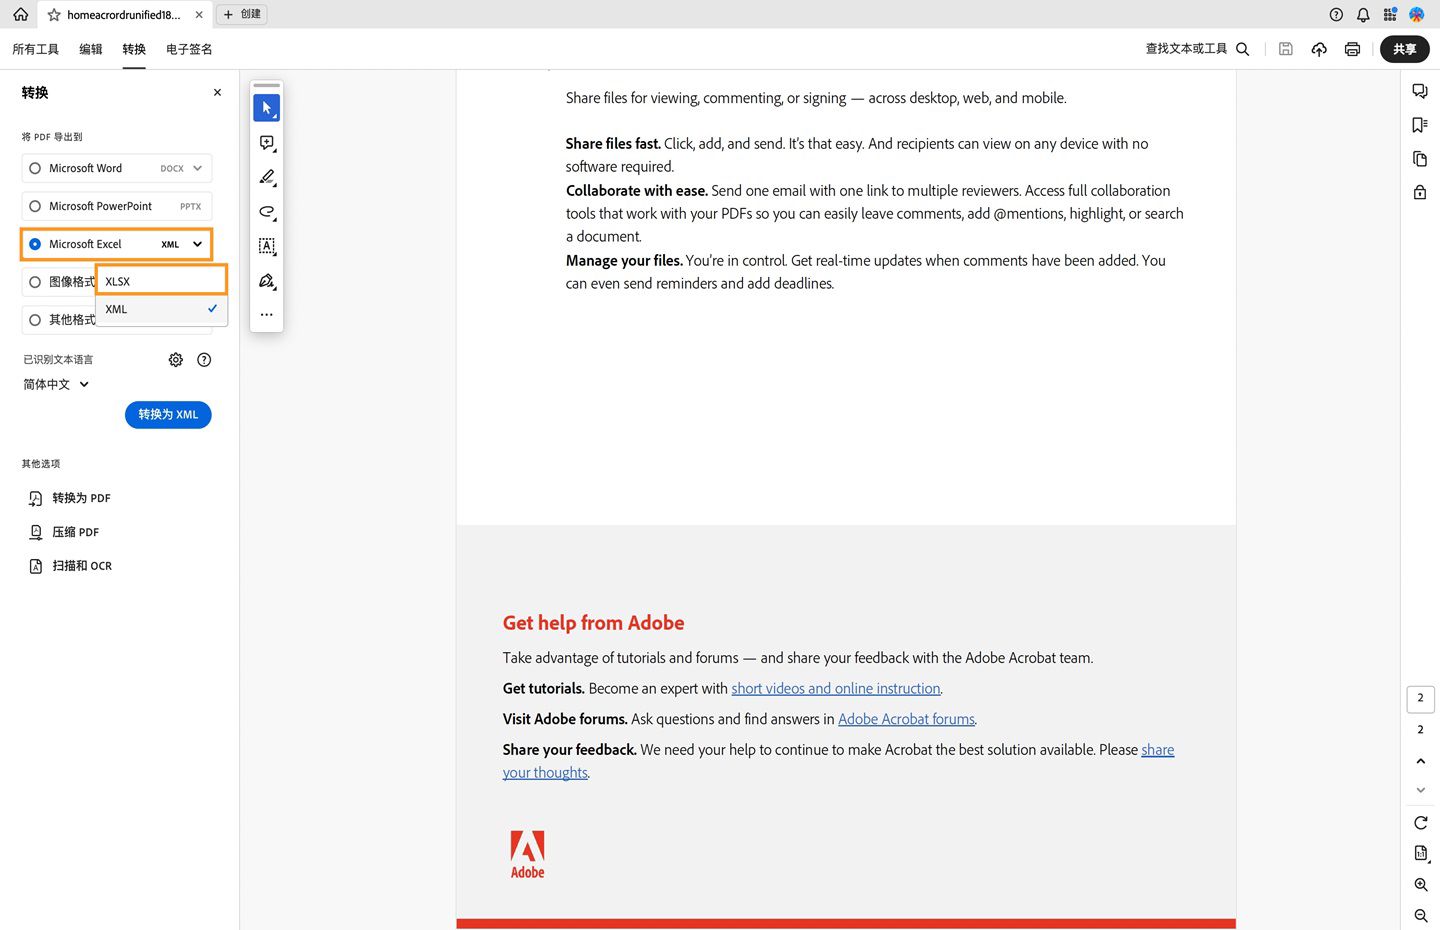Image resolution: width=1440 pixels, height=930 pixels.
Task: Switch to the 电子签名 tab
Action: click(189, 49)
